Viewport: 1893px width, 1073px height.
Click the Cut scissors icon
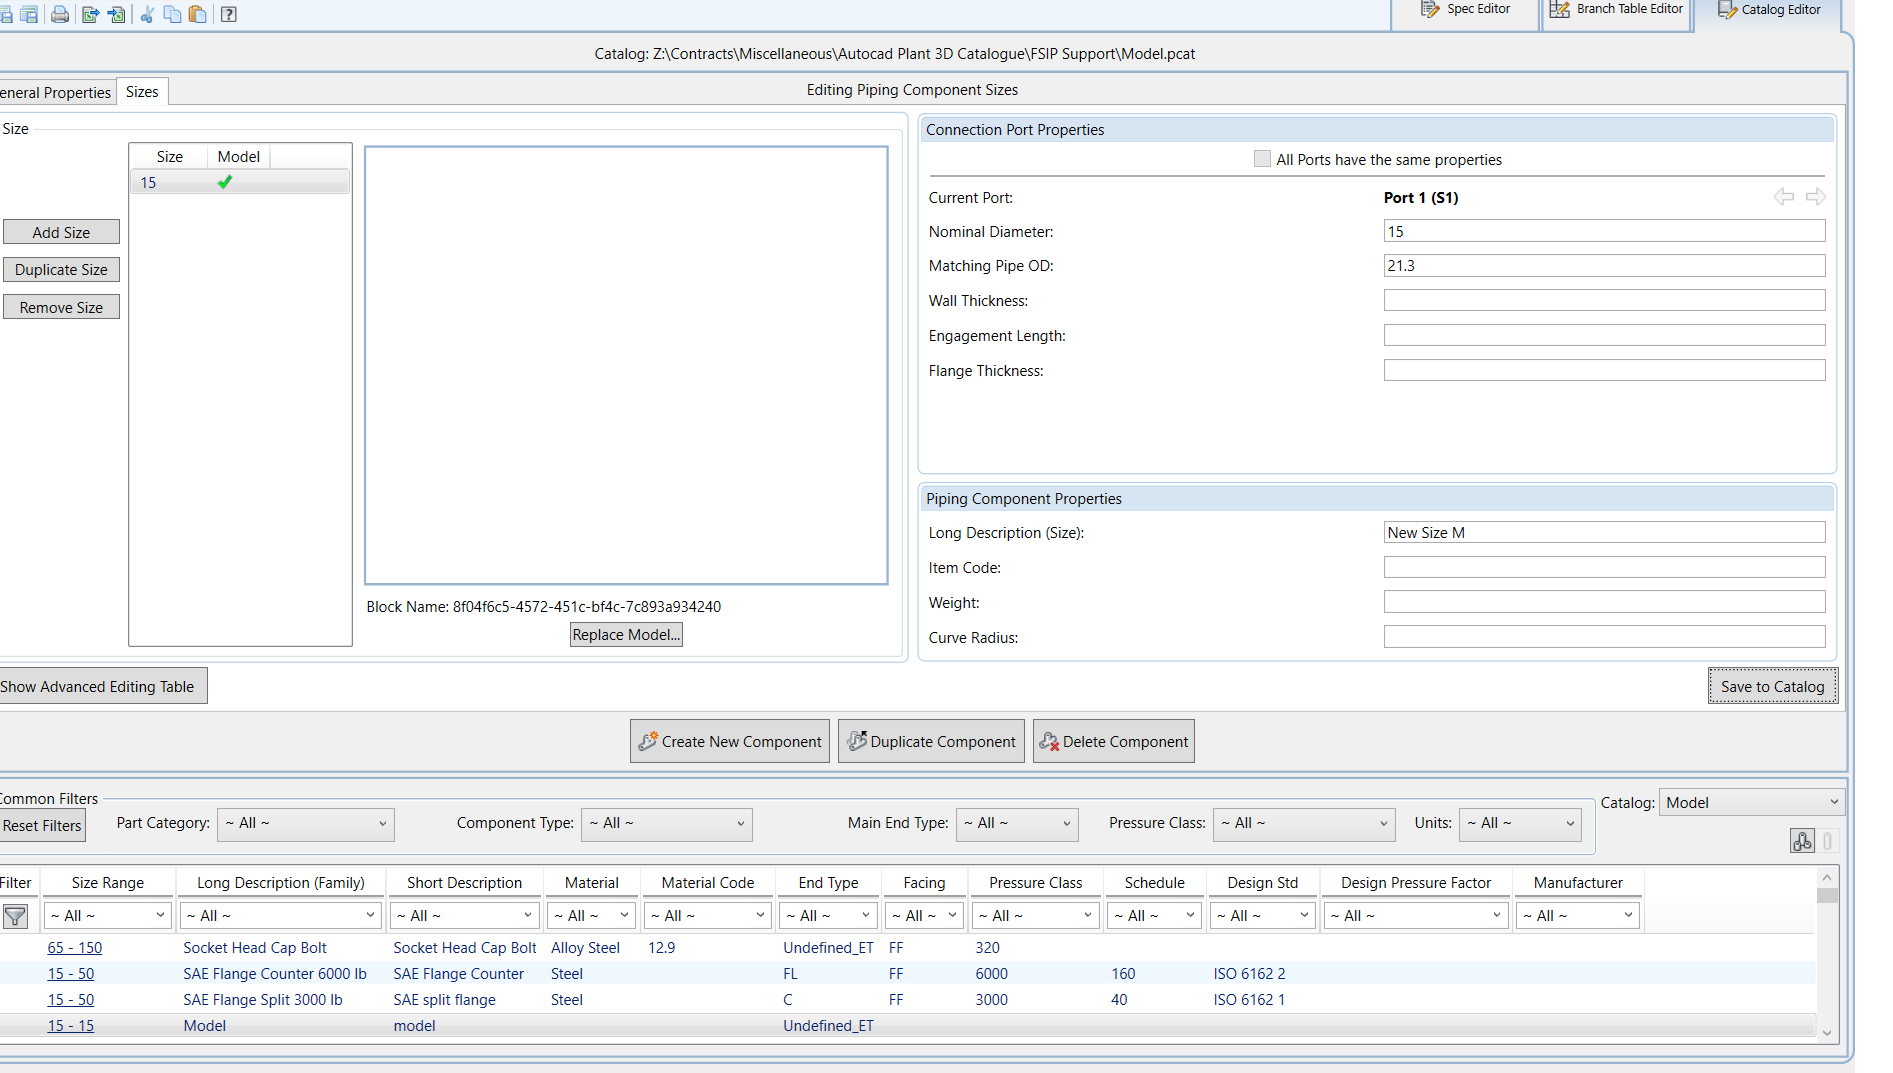147,14
